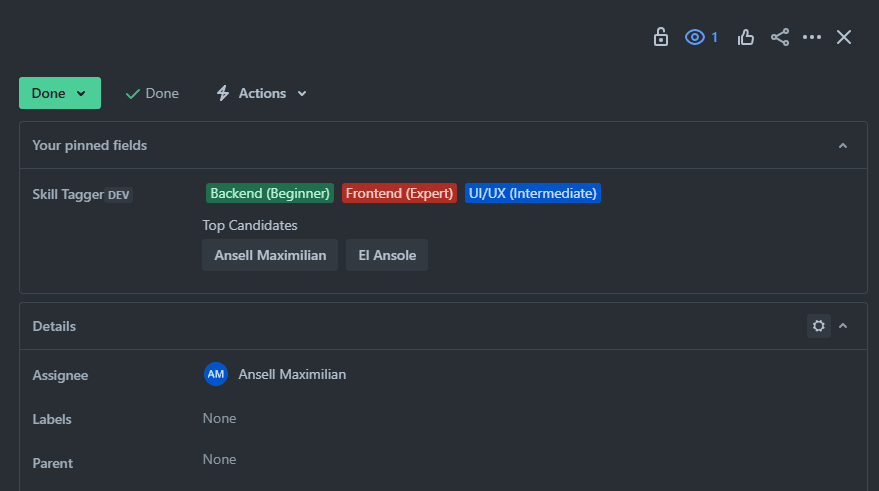Open the Actions lightning dropdown
879x491 pixels.
coord(262,93)
